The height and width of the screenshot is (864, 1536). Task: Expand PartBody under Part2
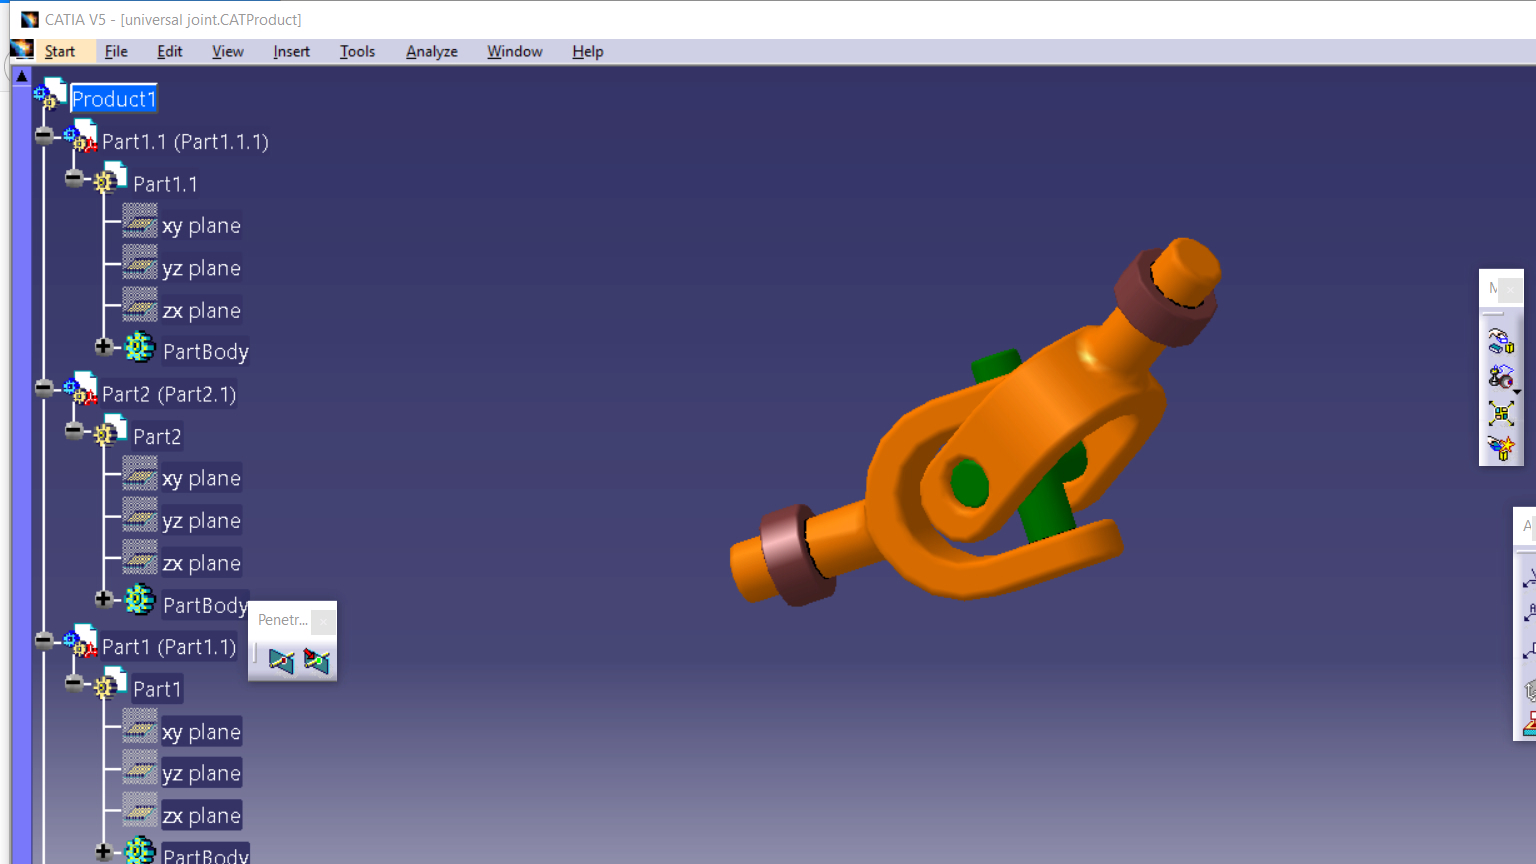pos(104,600)
